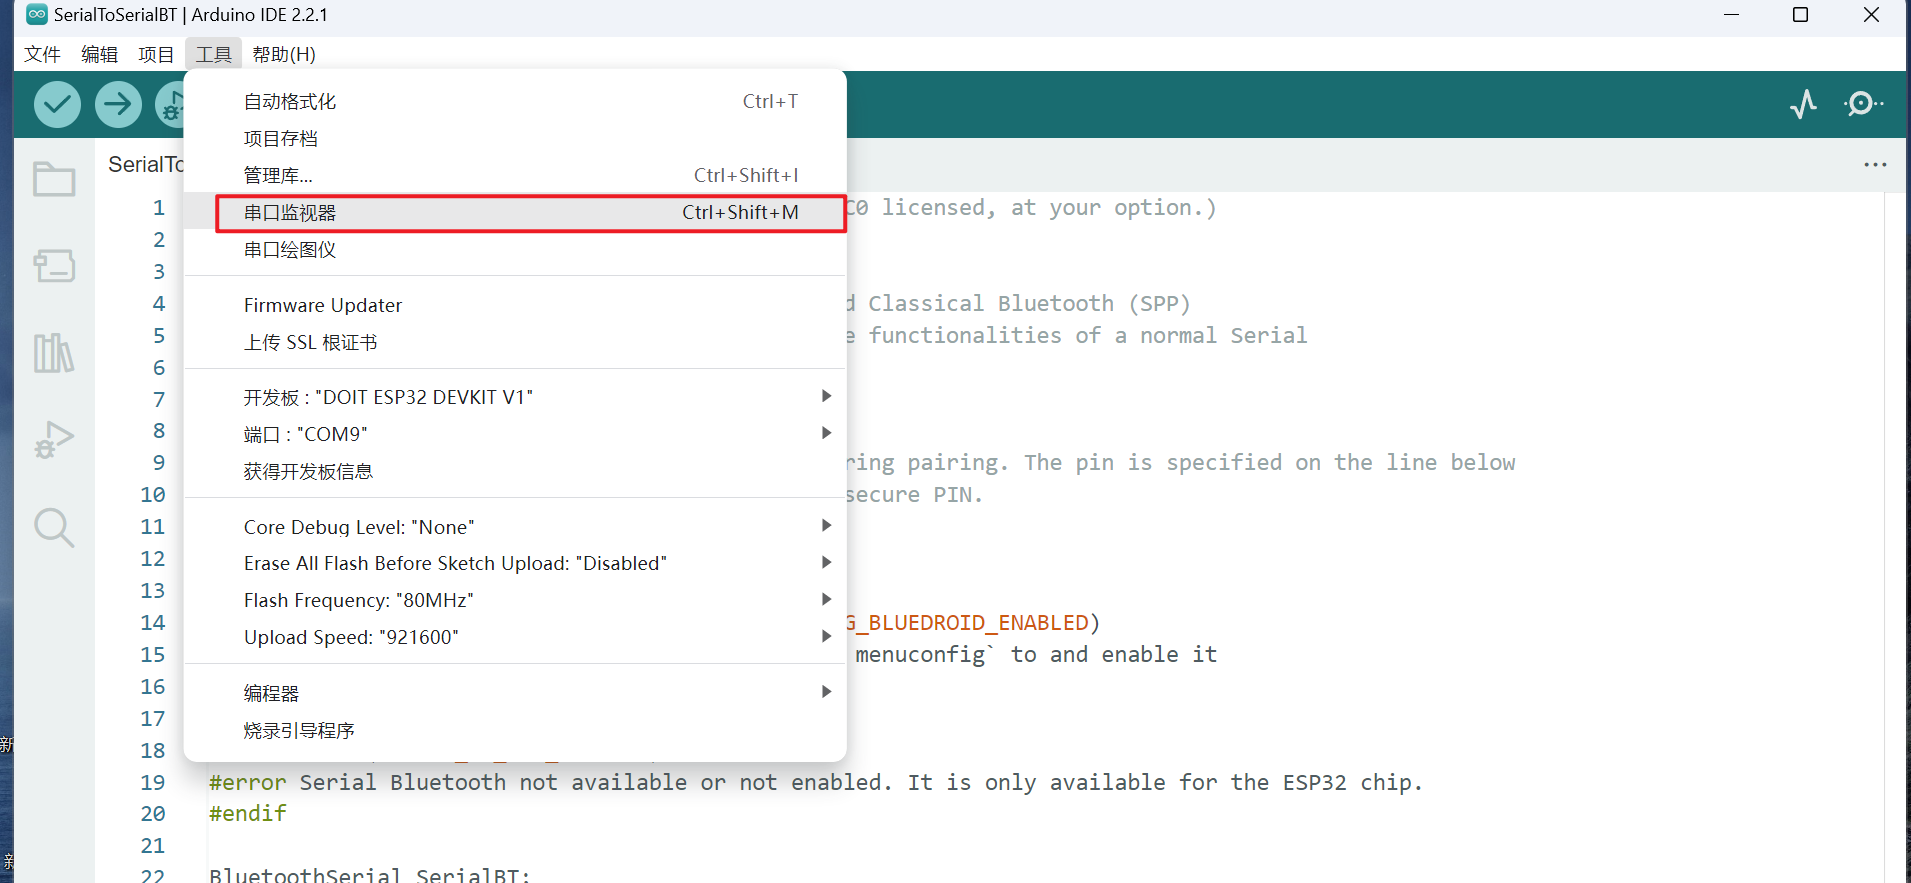Click the three-dots tab options icon

[1875, 165]
